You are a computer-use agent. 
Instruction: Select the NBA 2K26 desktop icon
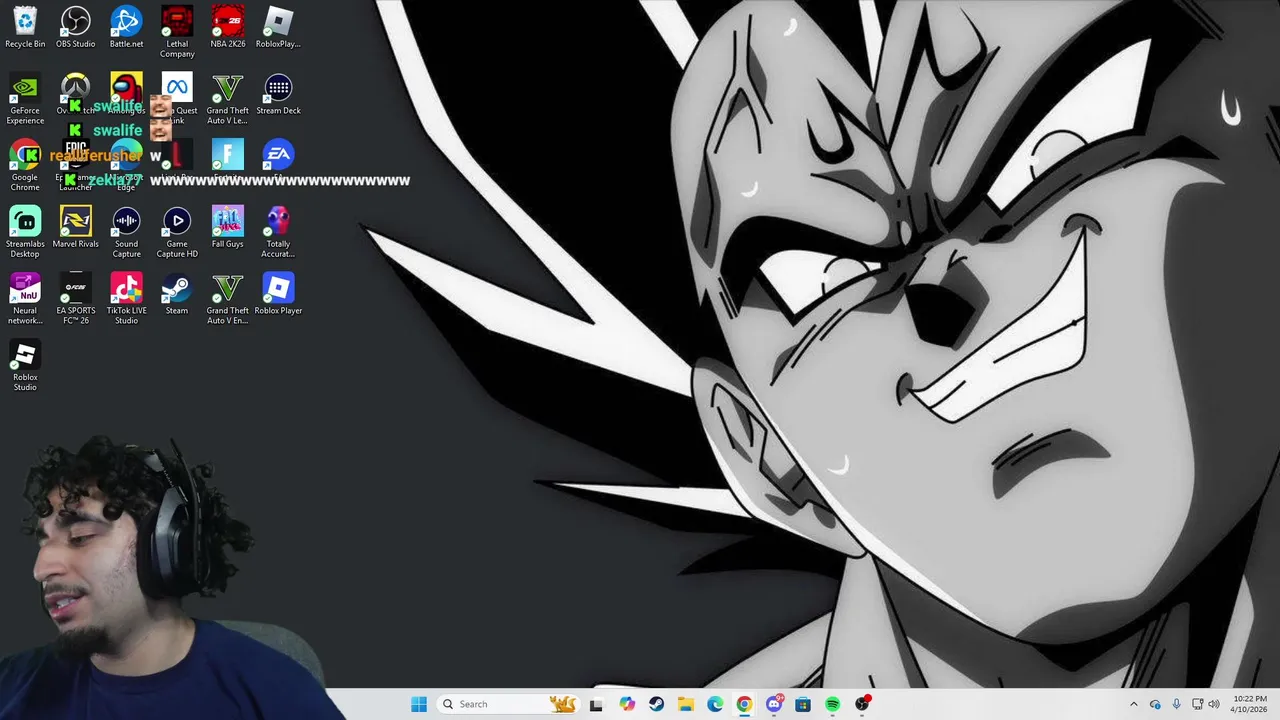[228, 27]
